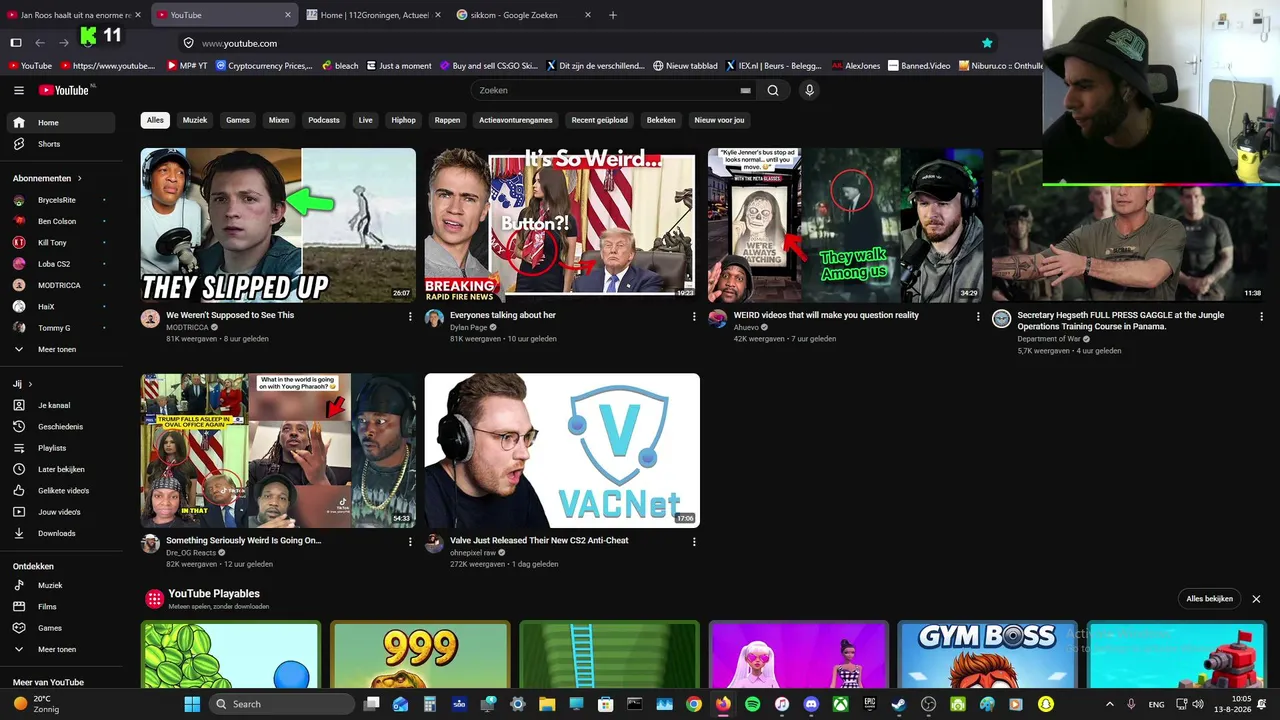Screen dimensions: 1280x720
Task: Select the 'Nieuw voor jou' chip
Action: click(720, 120)
